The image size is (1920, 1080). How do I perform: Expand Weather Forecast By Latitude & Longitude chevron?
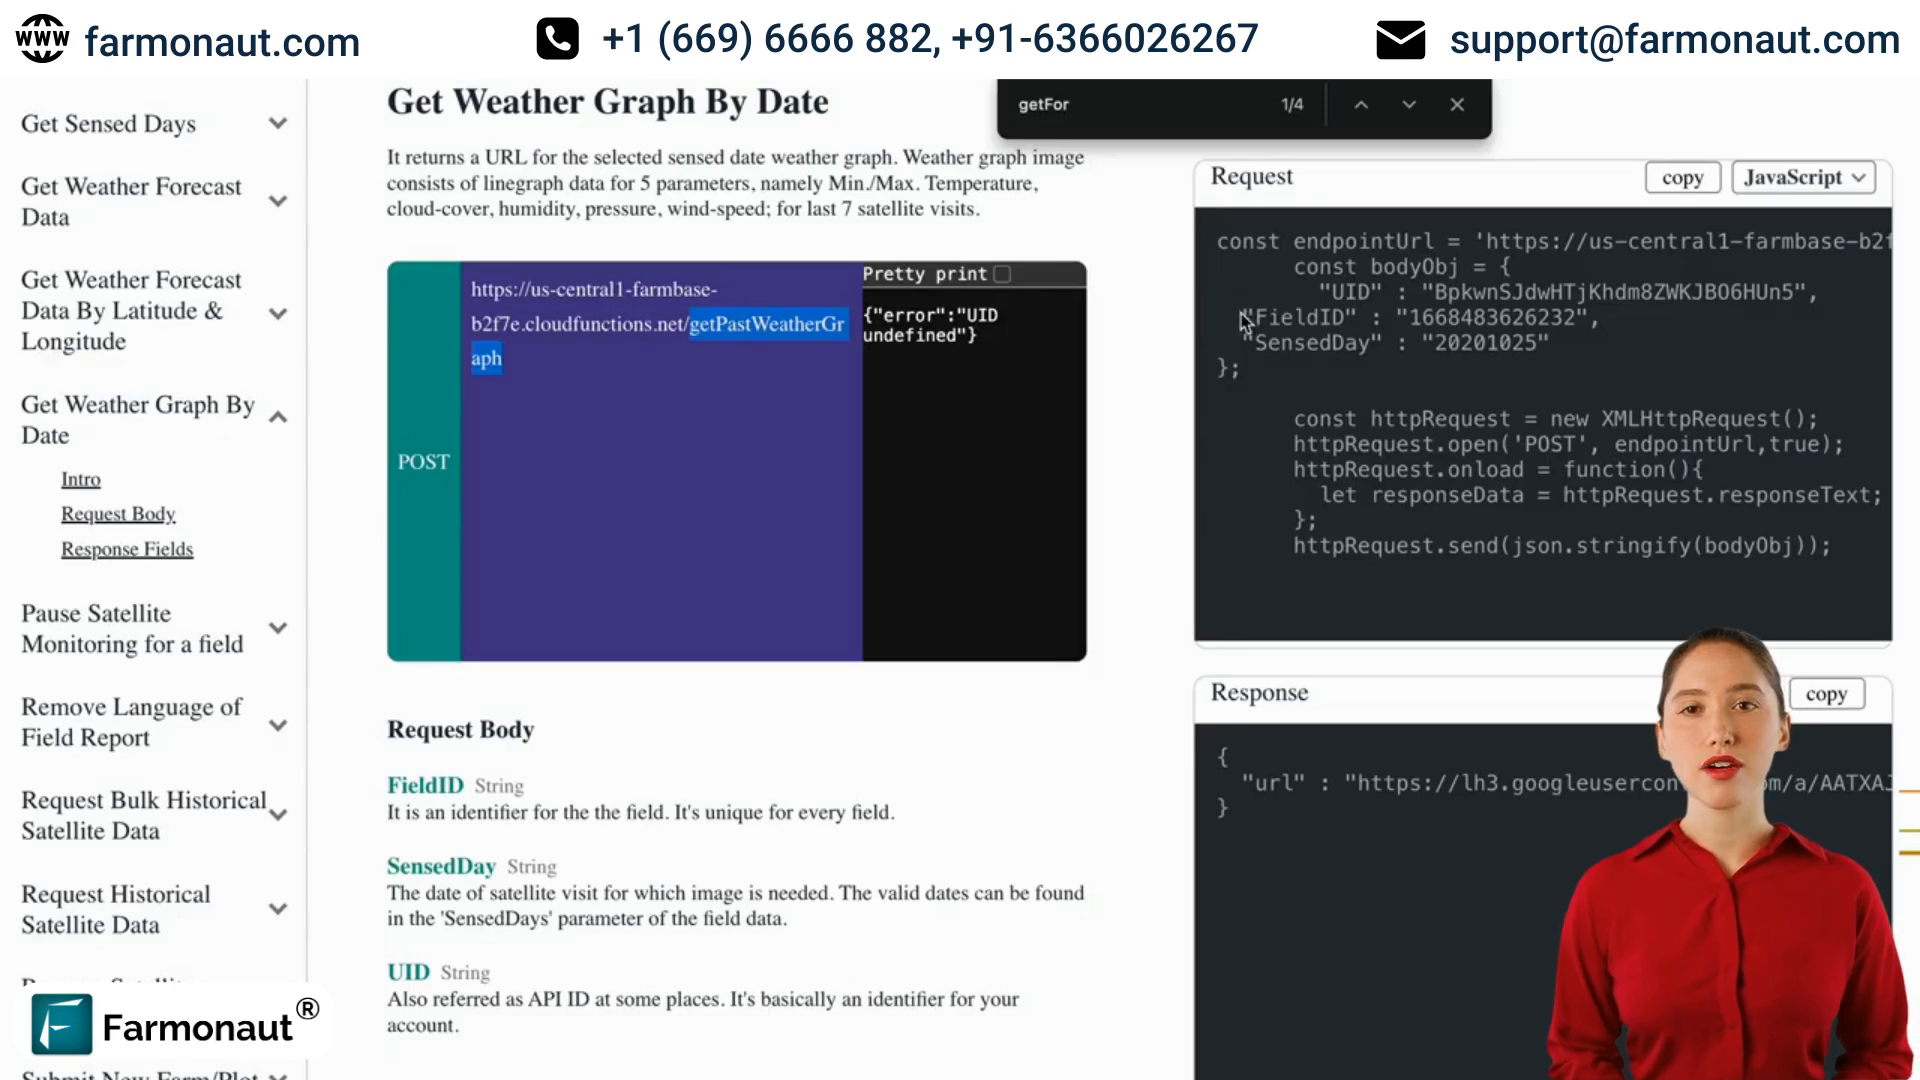click(278, 313)
